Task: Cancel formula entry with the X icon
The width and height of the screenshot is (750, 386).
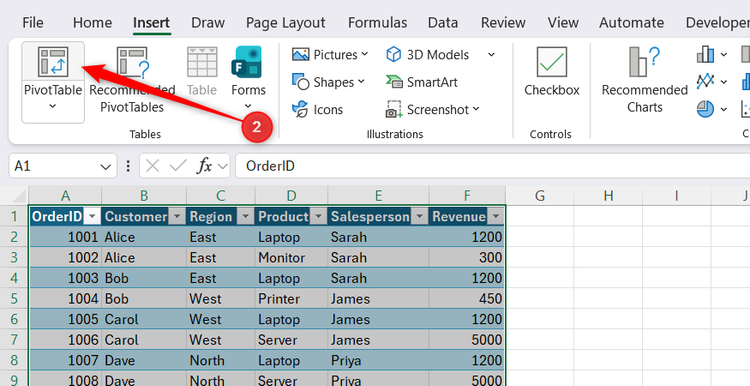Action: (153, 166)
